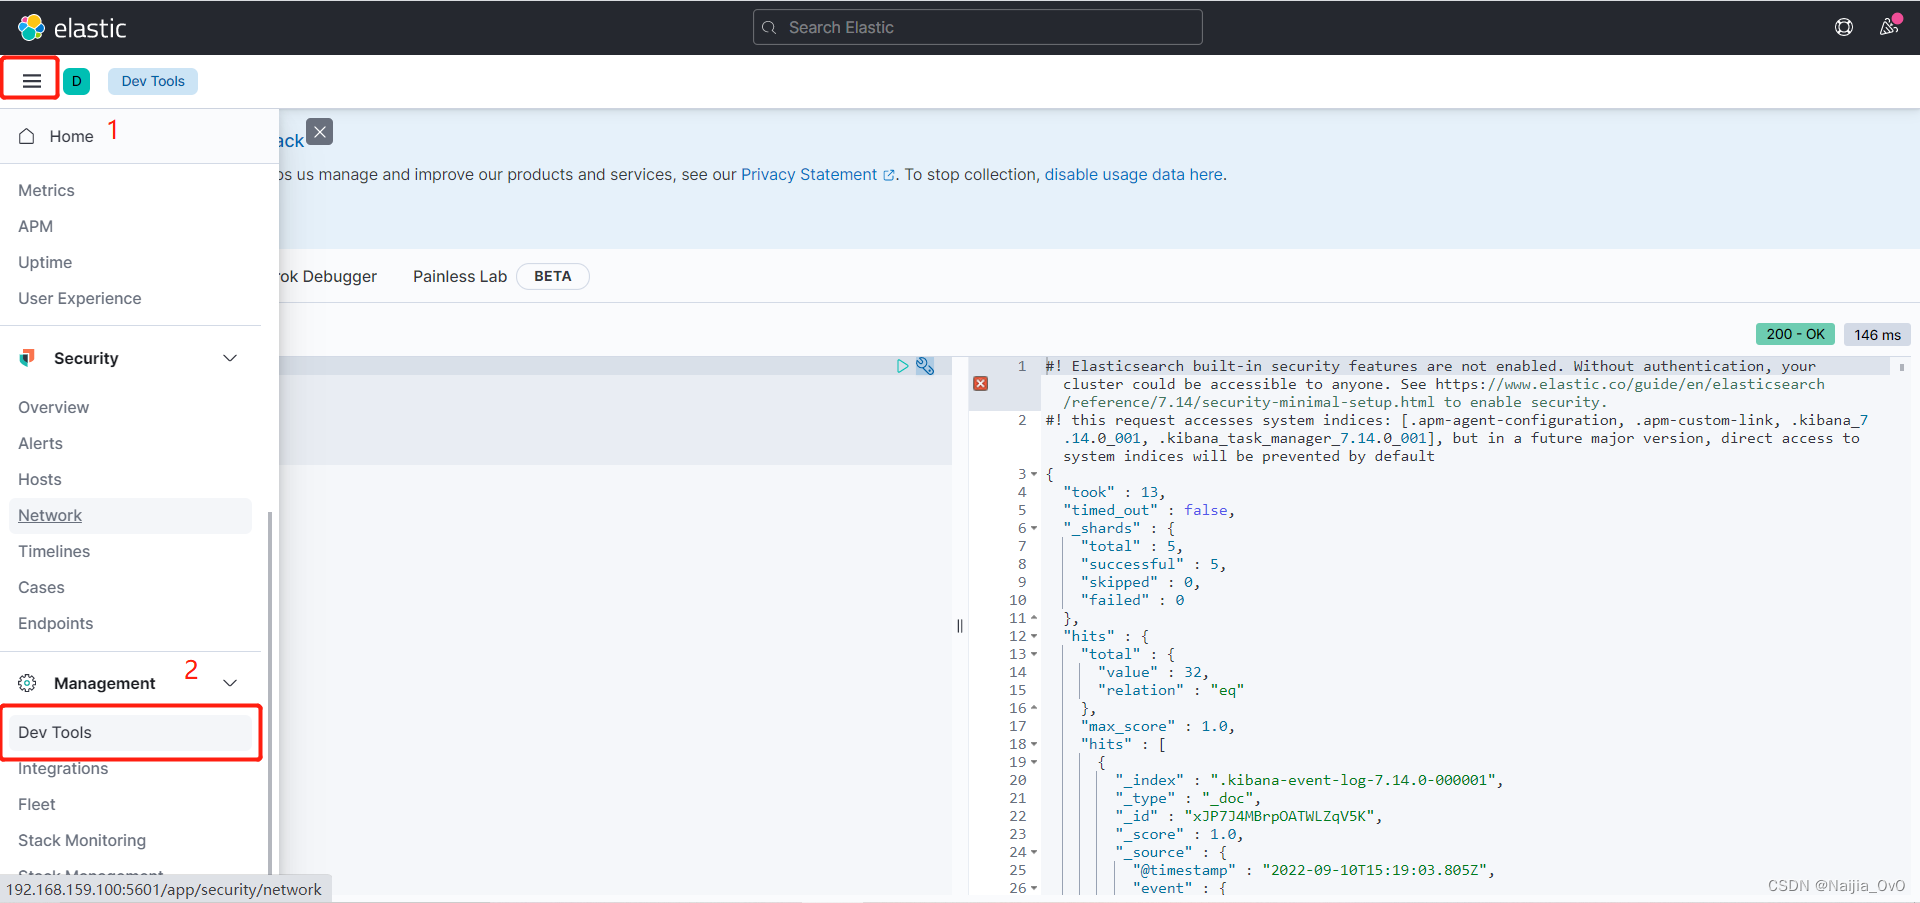The width and height of the screenshot is (1920, 903).
Task: Open Security Overview
Action: pos(53,407)
